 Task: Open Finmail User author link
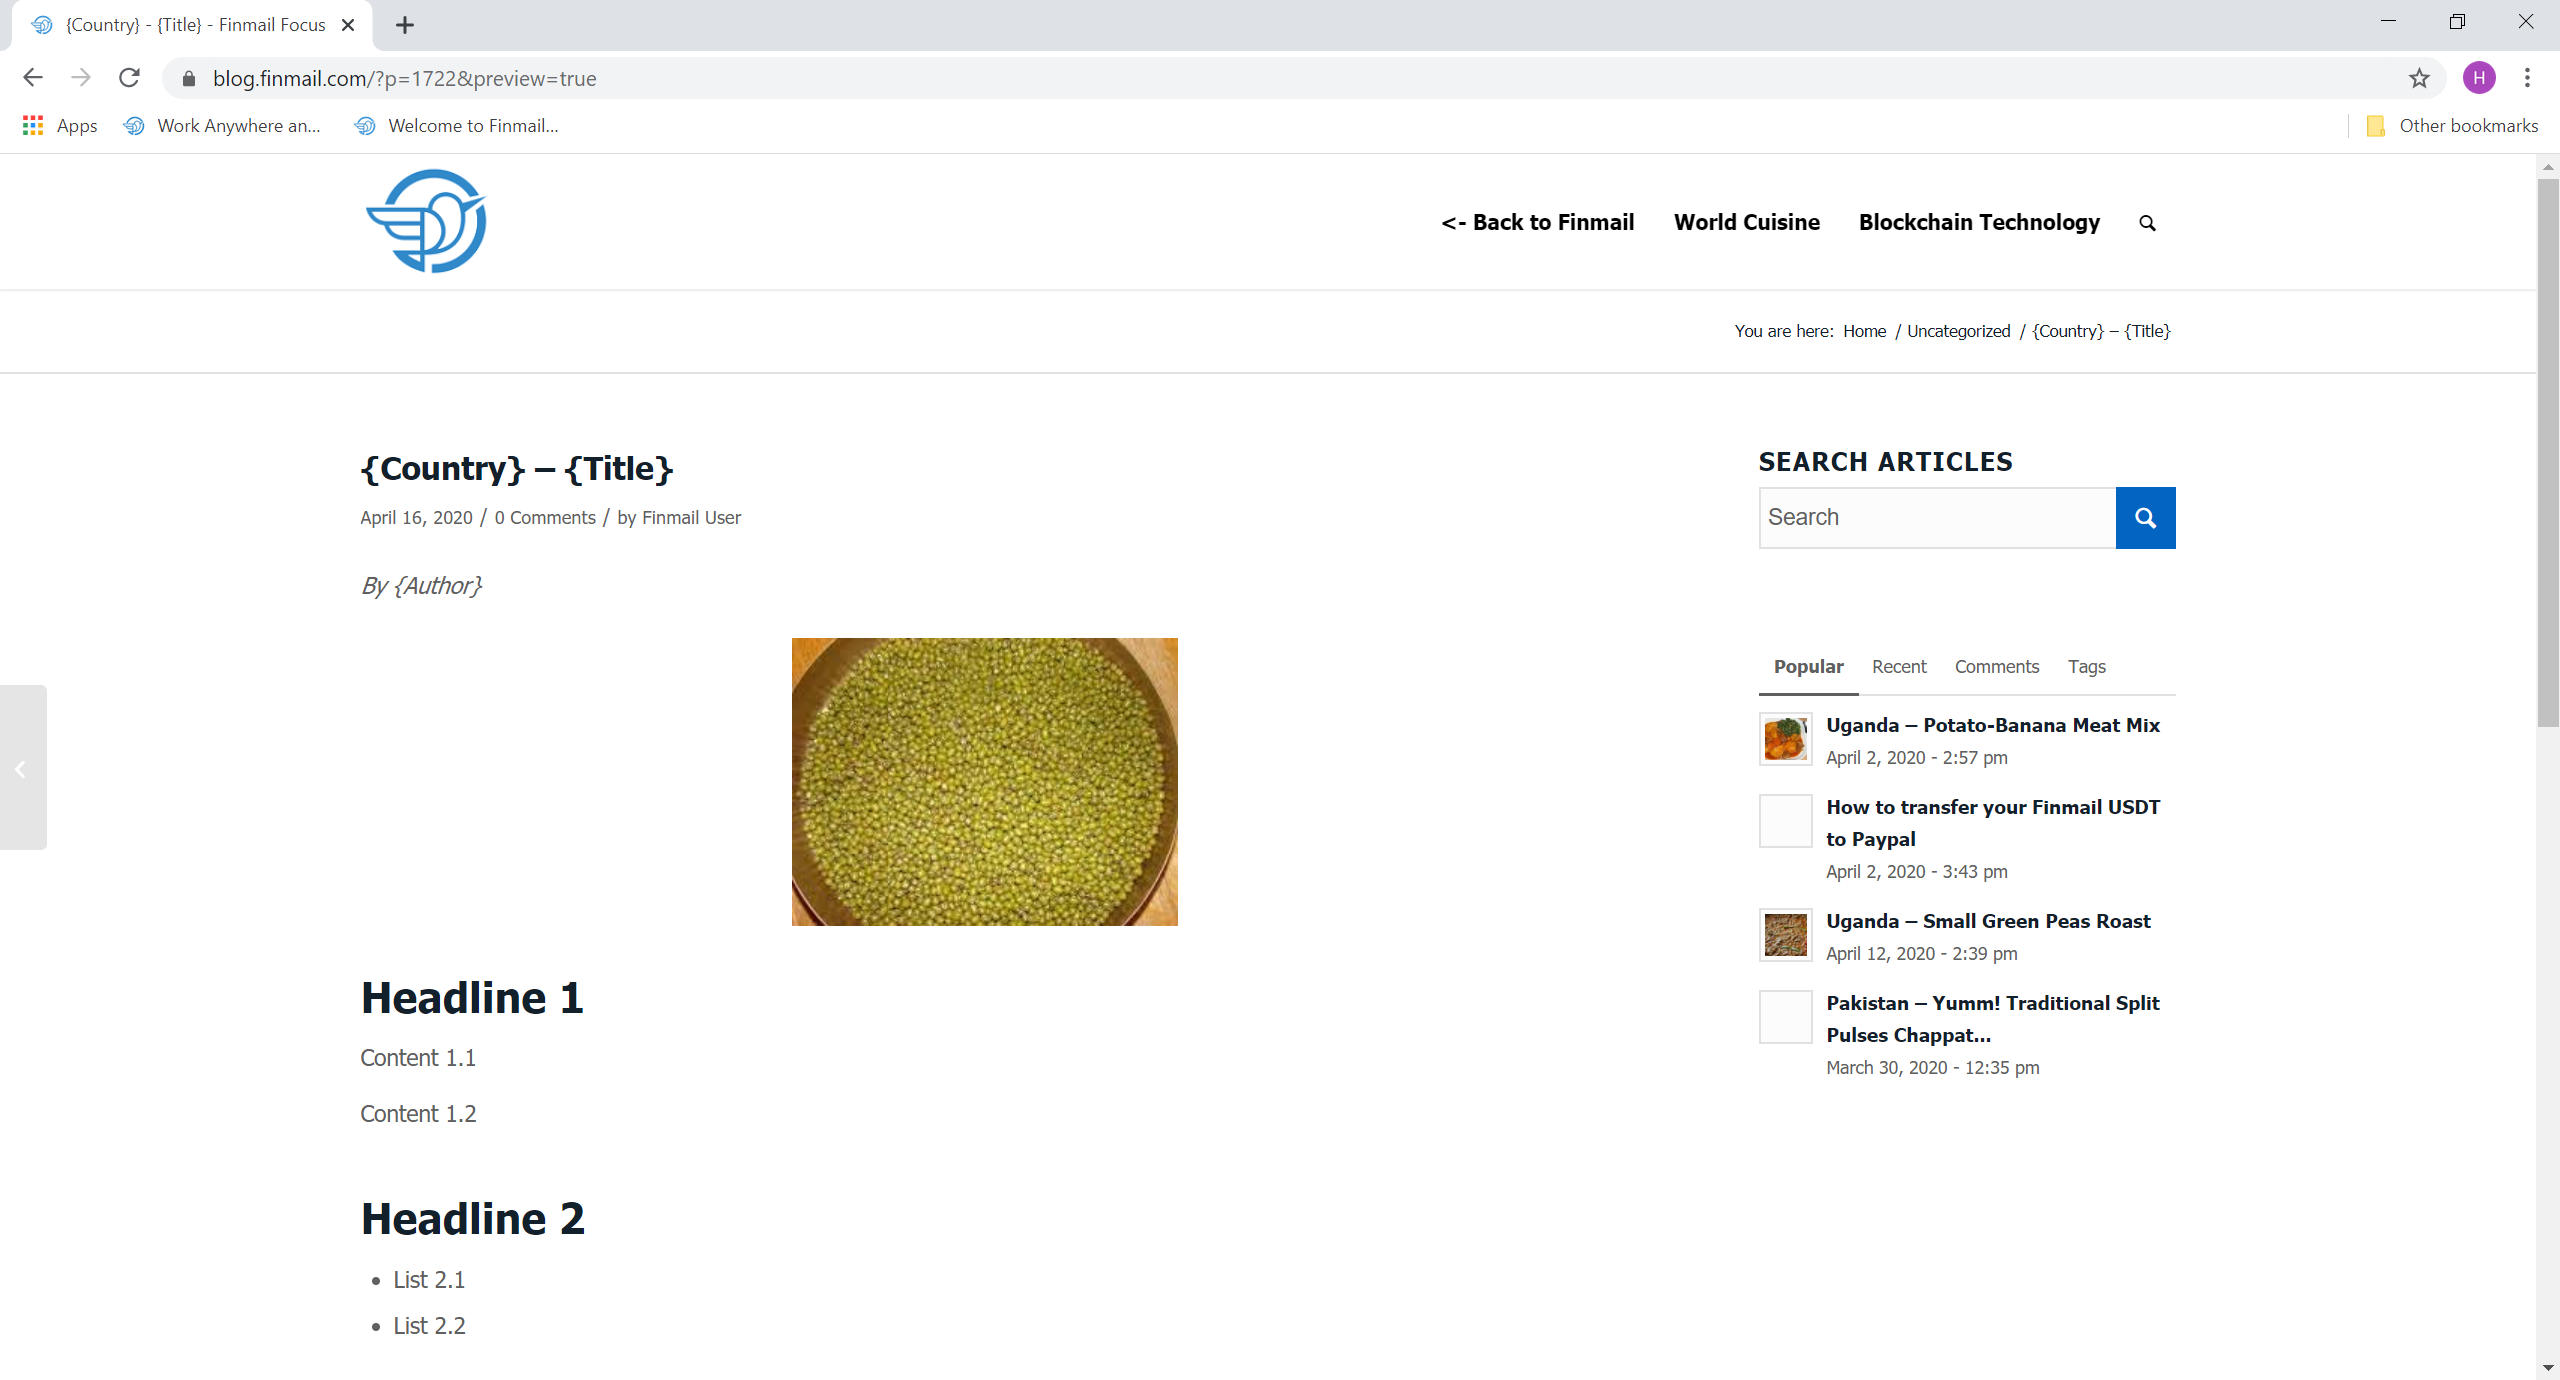[691, 517]
